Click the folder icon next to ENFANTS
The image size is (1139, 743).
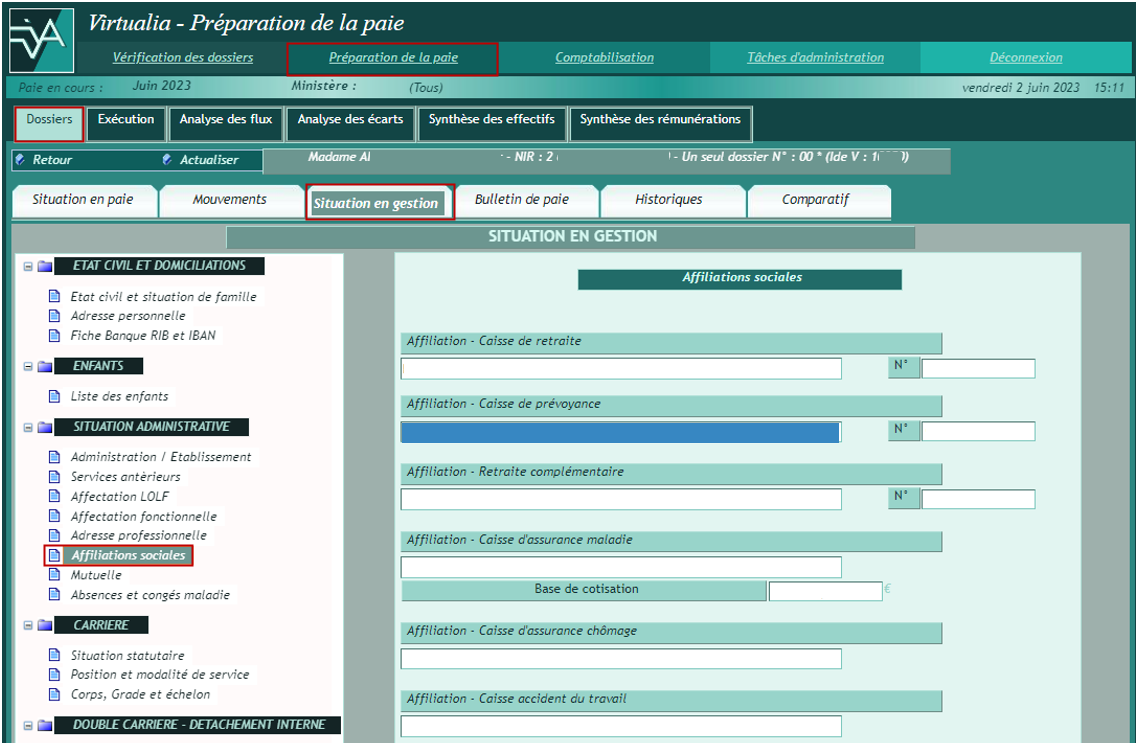click(x=45, y=366)
